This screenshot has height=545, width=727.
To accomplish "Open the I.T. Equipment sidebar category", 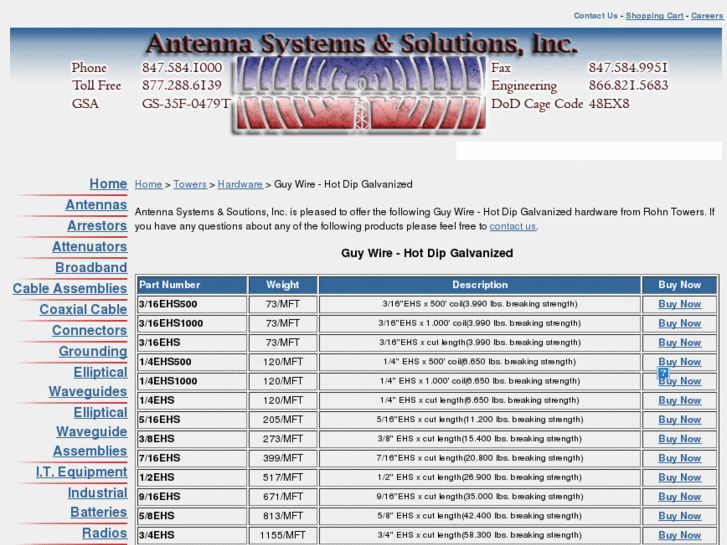I will 81,472.
